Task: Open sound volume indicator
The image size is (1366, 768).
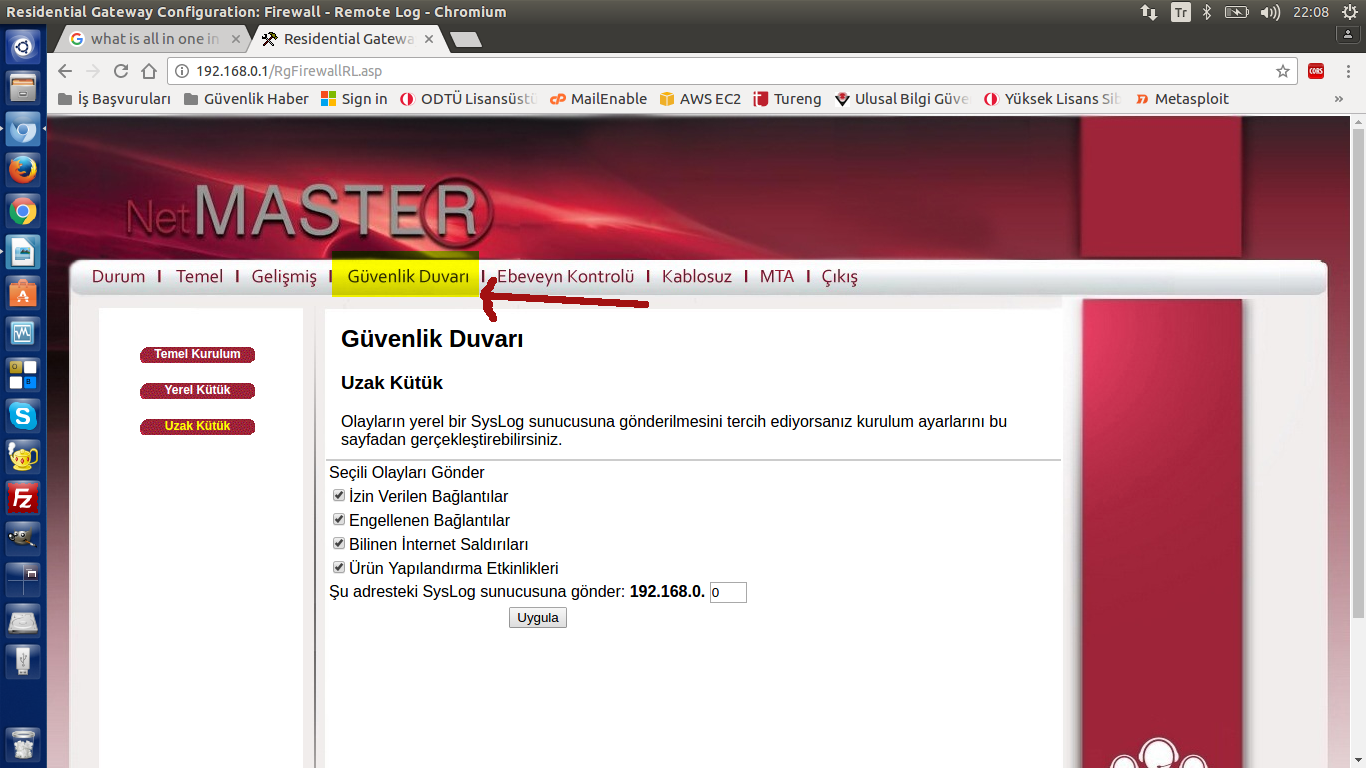Action: click(1270, 12)
